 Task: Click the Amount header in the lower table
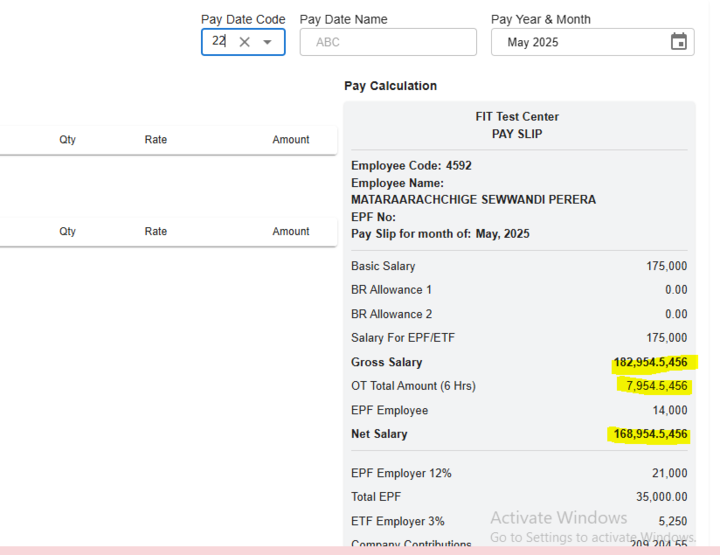291,231
